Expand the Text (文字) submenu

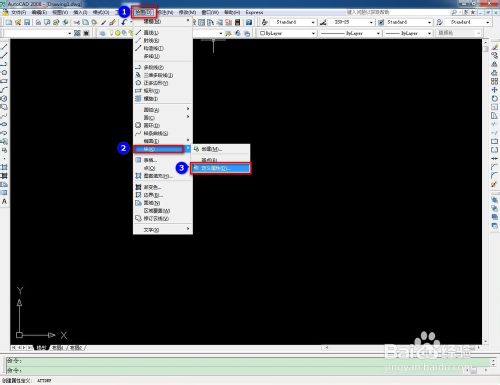click(163, 230)
